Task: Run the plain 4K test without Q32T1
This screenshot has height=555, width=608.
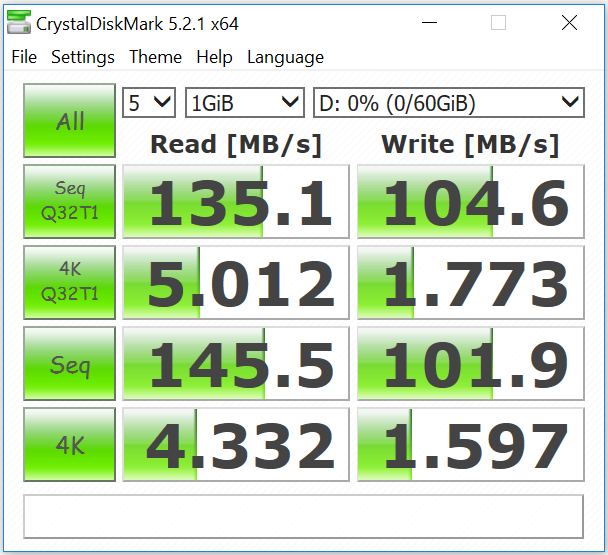Action: (x=70, y=446)
